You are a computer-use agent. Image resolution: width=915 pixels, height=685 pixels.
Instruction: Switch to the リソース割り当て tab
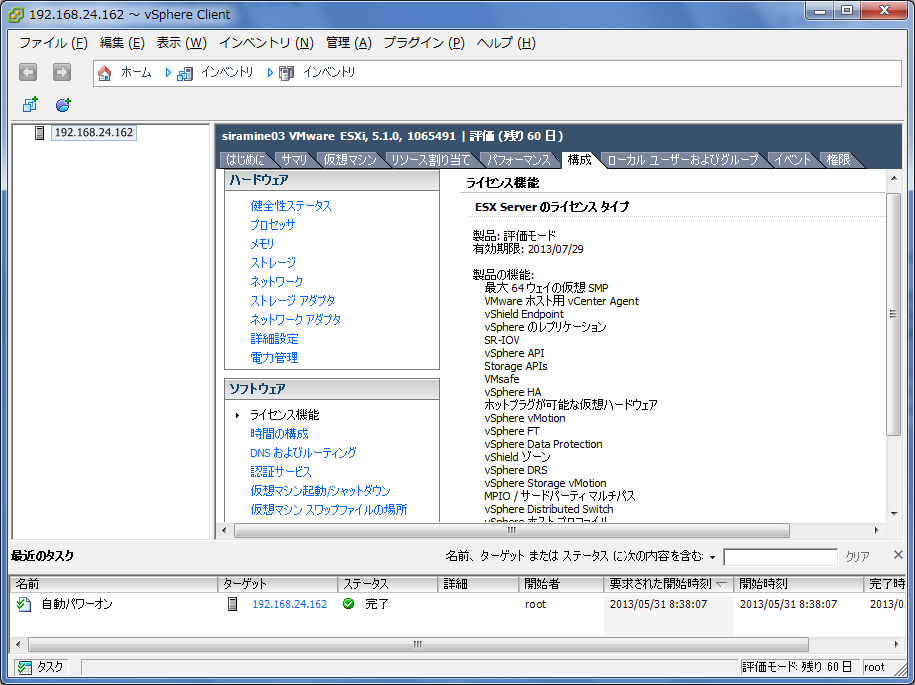(430, 160)
